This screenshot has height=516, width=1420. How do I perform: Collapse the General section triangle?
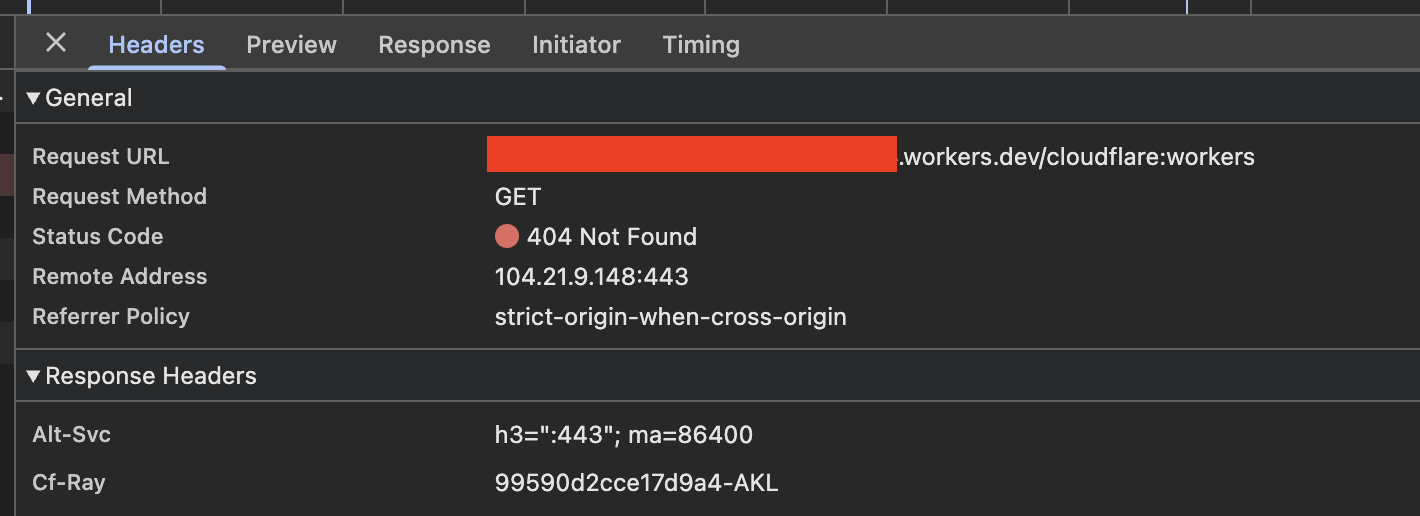tap(33, 98)
